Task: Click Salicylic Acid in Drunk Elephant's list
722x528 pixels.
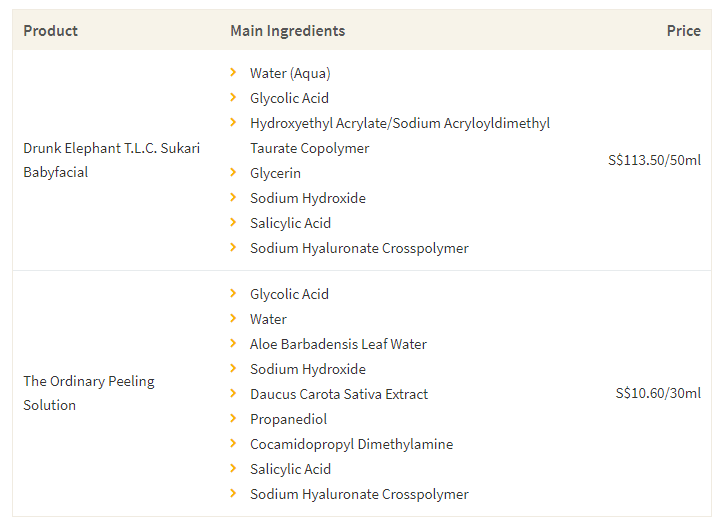Action: [x=290, y=223]
